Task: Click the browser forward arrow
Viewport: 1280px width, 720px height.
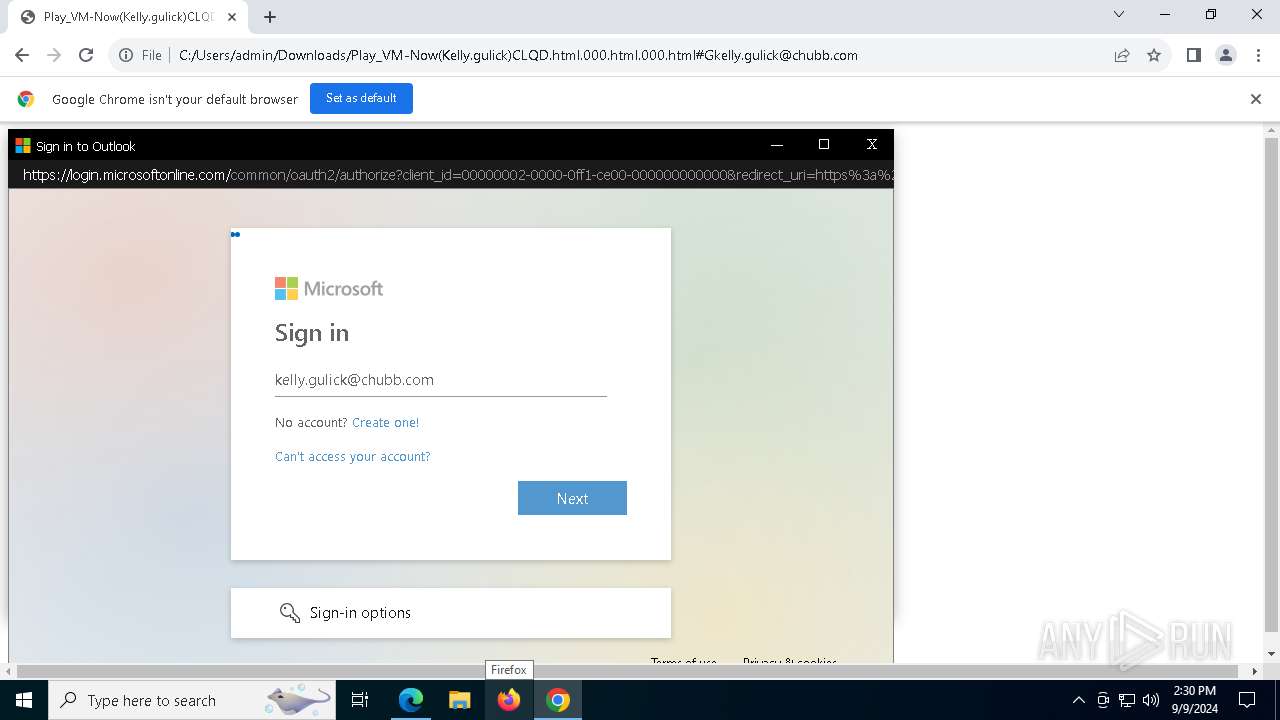Action: click(54, 55)
